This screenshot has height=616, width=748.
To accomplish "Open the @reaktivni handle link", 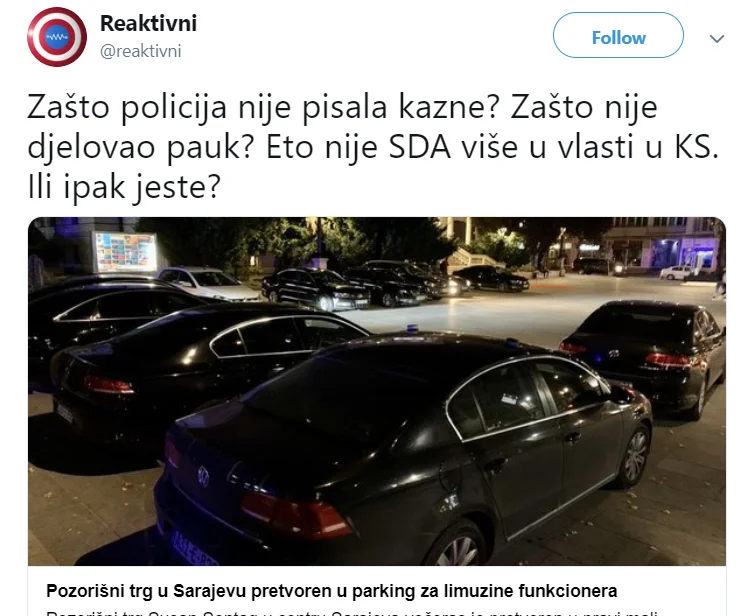I will coord(141,51).
